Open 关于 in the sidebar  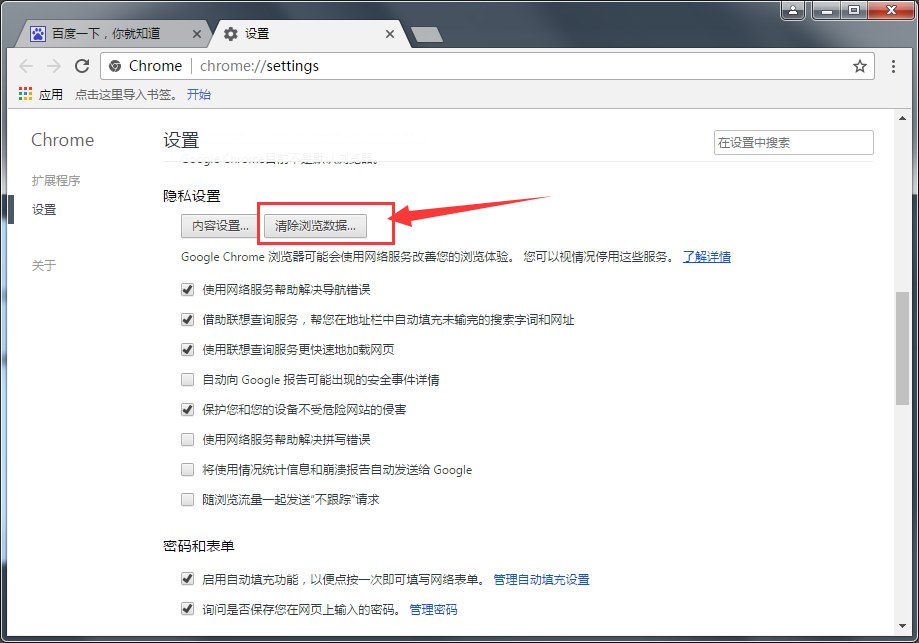pyautogui.click(x=44, y=266)
